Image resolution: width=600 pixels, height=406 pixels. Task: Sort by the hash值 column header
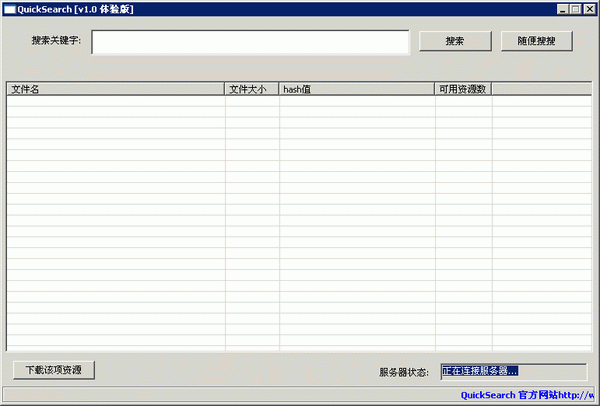(x=356, y=89)
